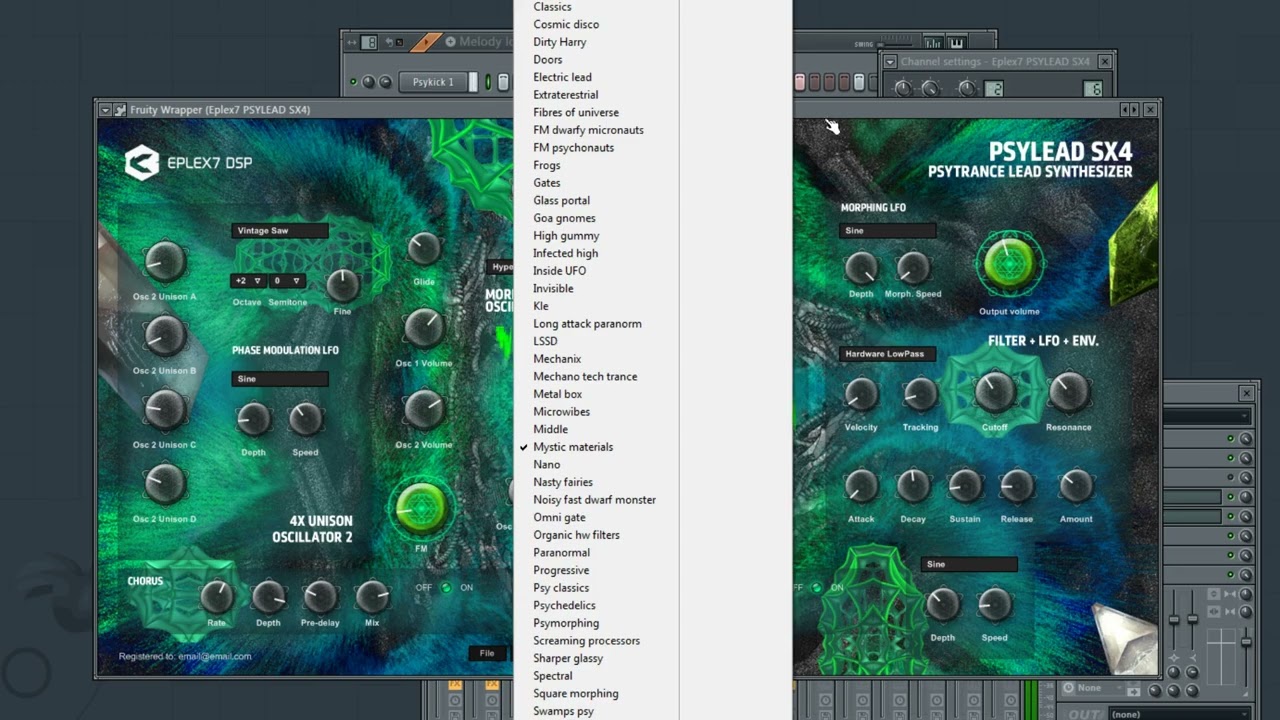Screen dimensions: 1280x720
Task: Select the Long attack paranorm preset
Action: (x=588, y=324)
